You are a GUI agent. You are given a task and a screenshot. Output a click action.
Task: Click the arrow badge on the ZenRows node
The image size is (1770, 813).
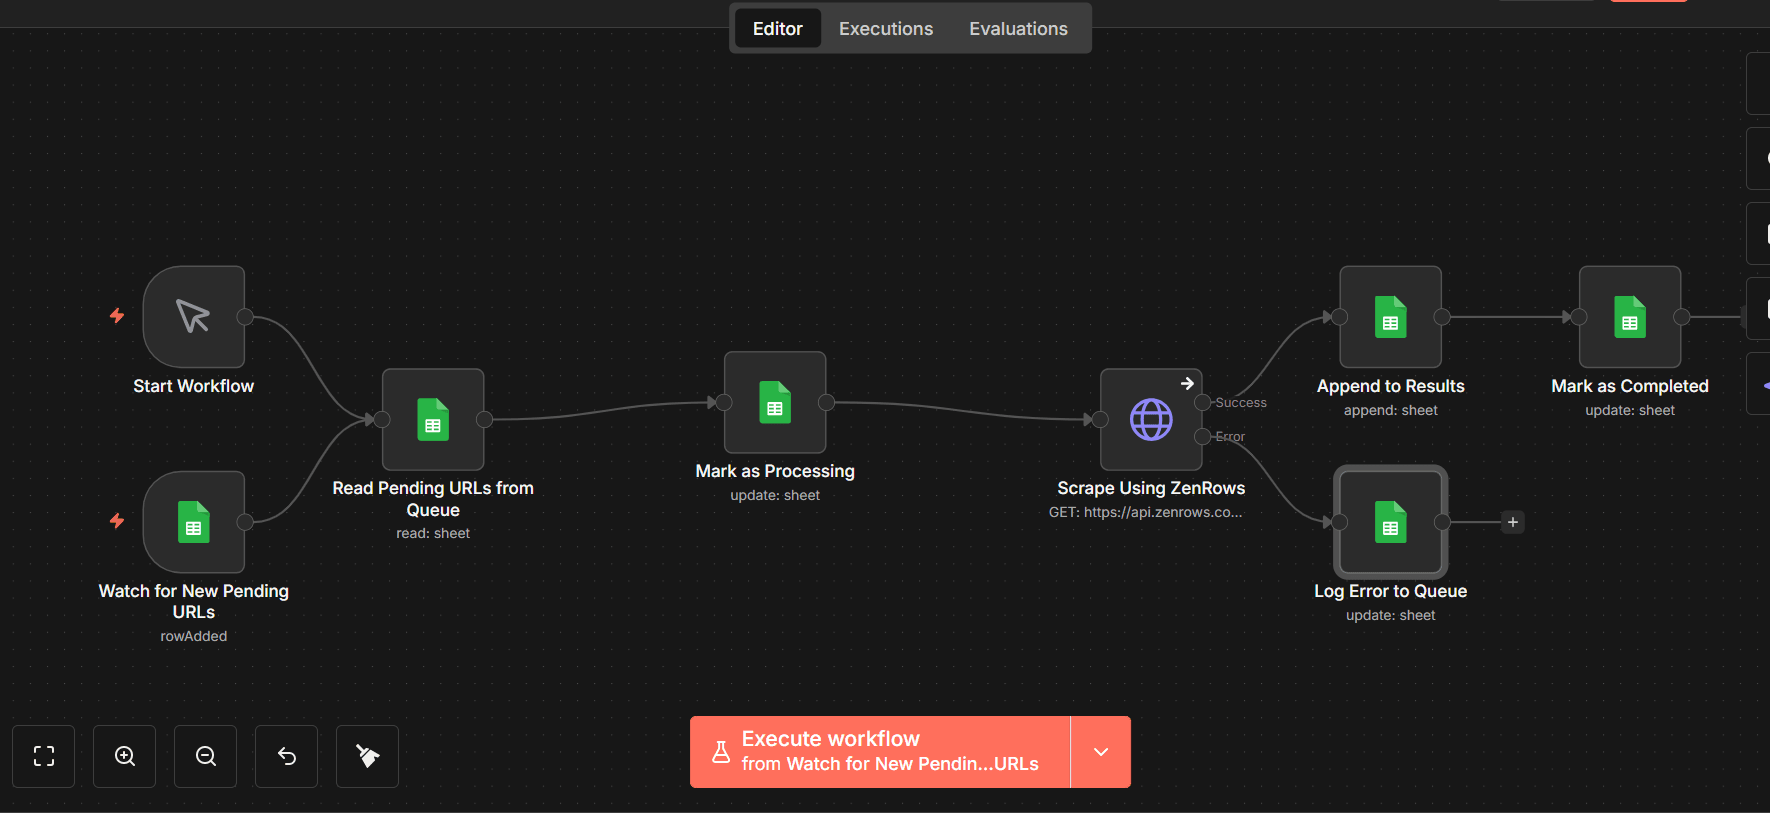pos(1187,383)
